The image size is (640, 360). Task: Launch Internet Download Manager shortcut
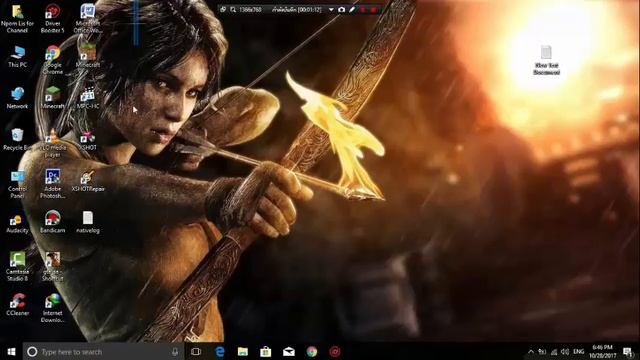pos(52,309)
